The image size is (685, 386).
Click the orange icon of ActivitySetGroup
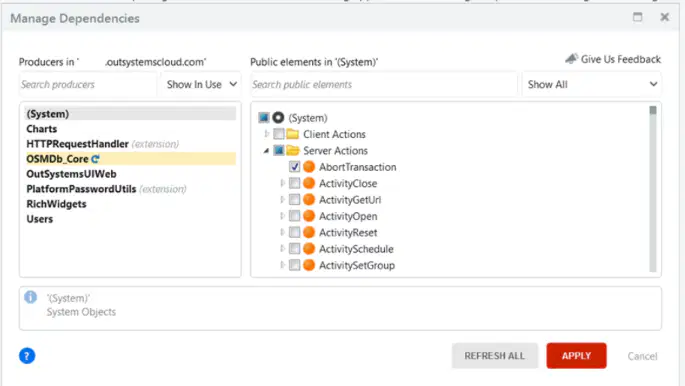click(x=309, y=265)
